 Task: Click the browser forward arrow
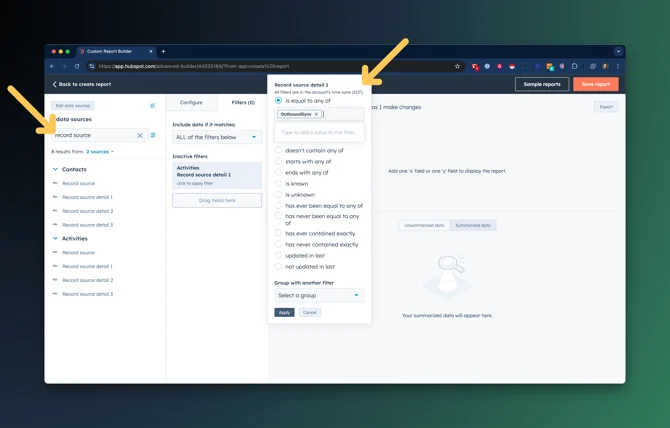[65, 66]
